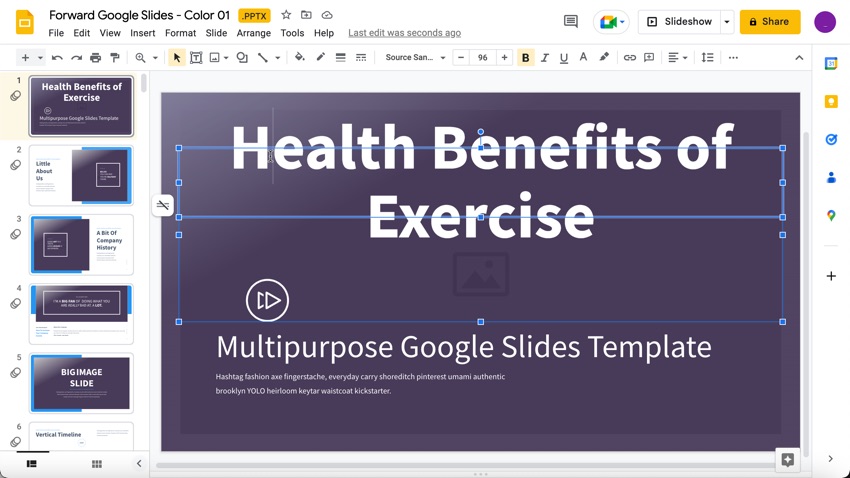Open the Google Slides home logo
The image size is (850, 478).
tap(24, 23)
